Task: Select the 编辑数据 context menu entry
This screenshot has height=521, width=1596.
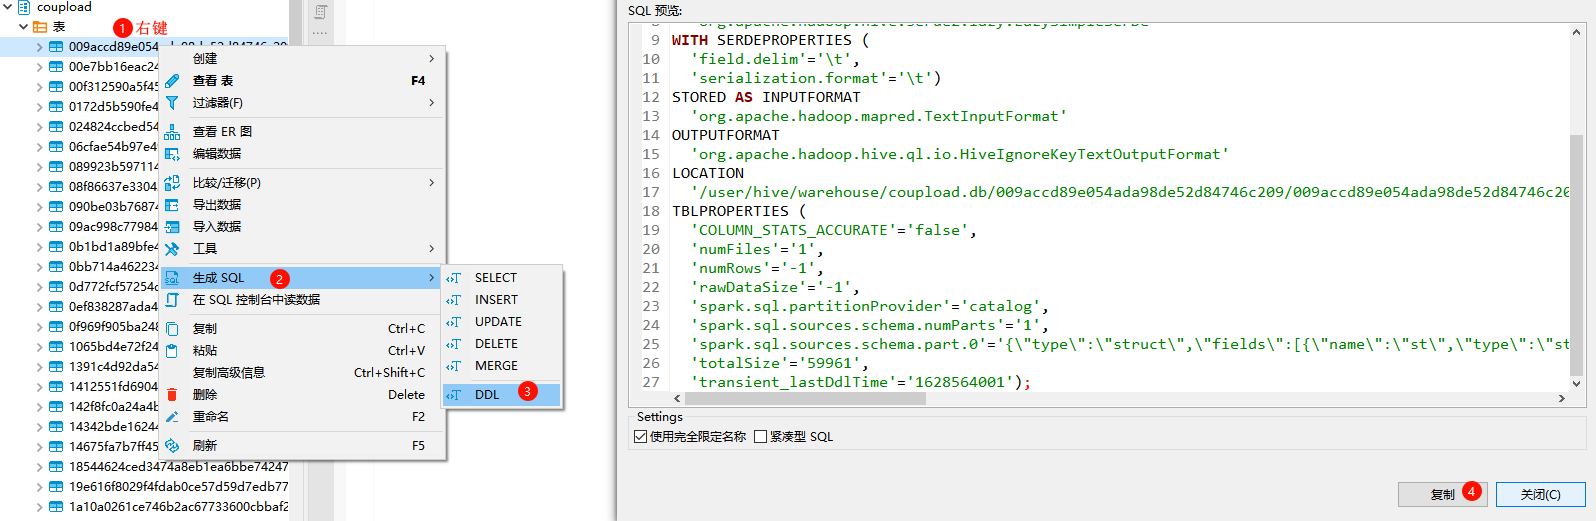Action: (217, 154)
